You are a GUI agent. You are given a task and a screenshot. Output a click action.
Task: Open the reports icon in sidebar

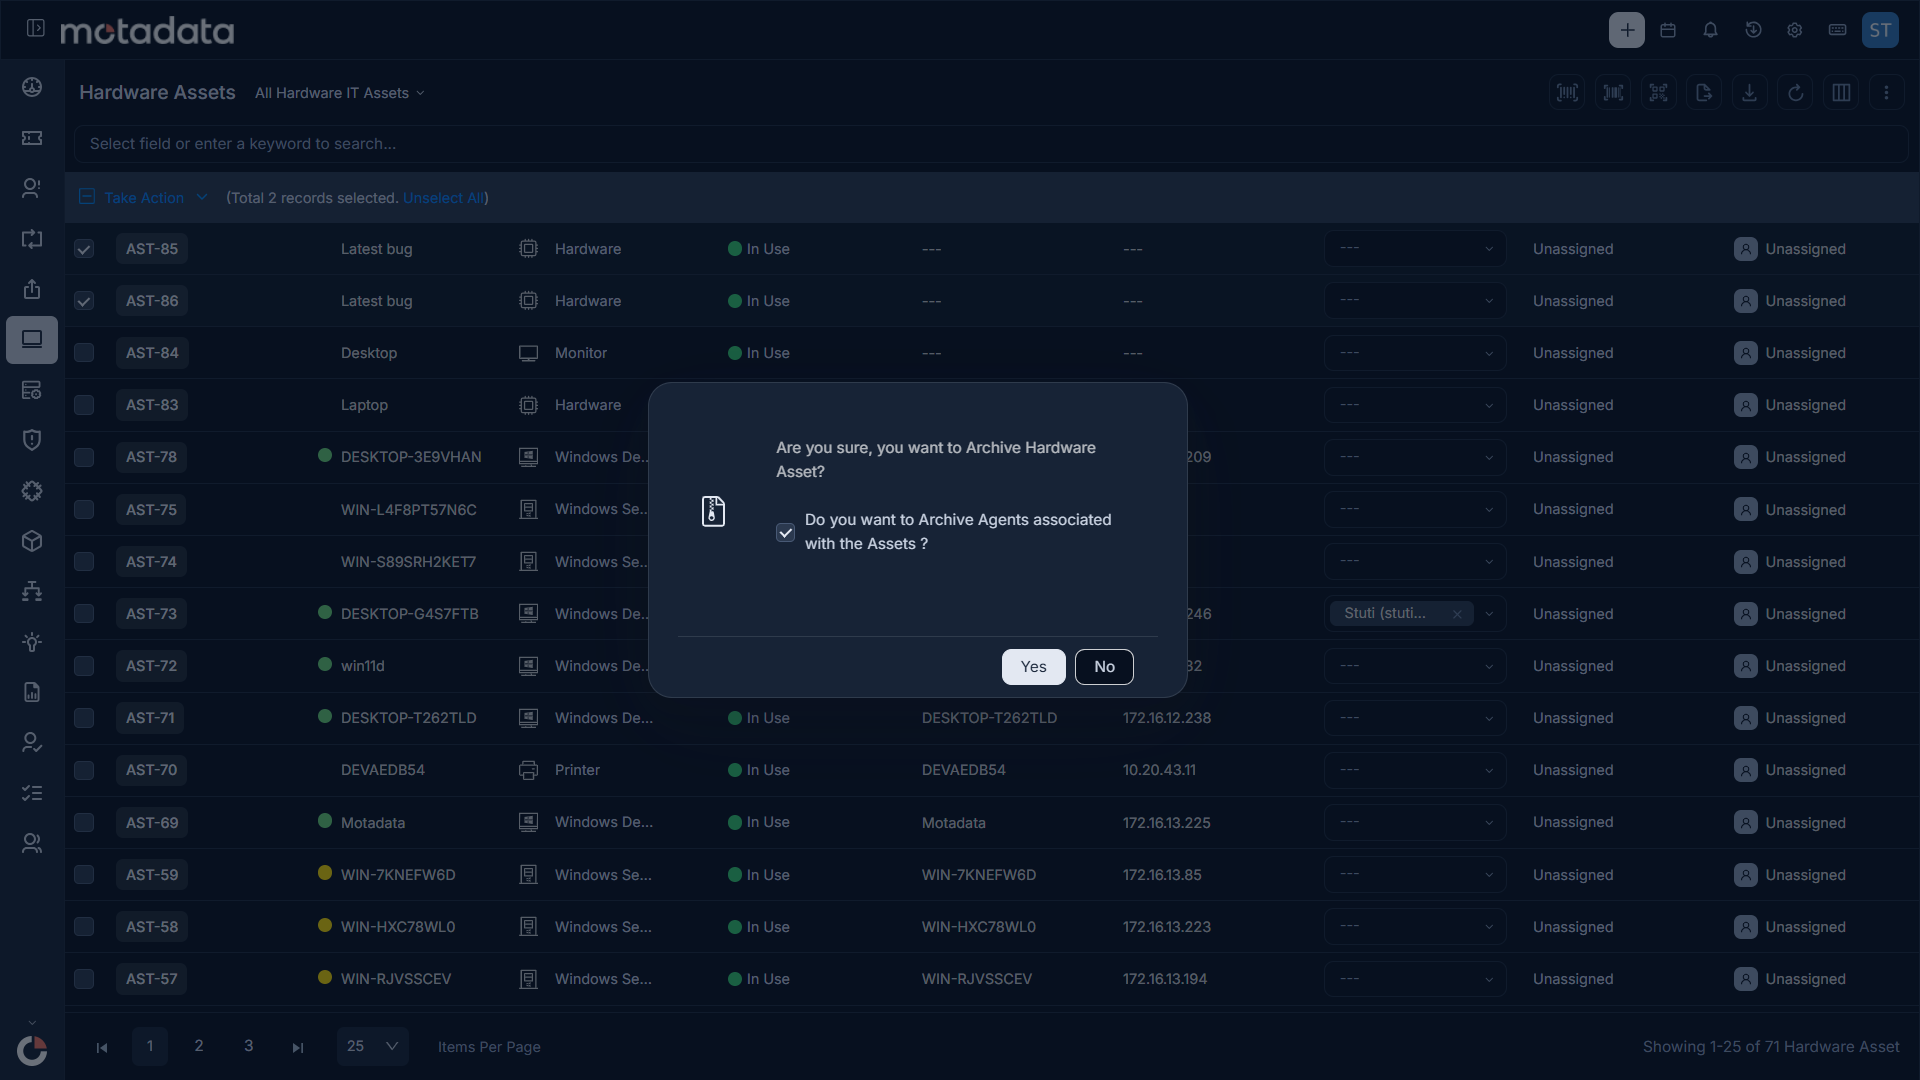click(x=32, y=692)
